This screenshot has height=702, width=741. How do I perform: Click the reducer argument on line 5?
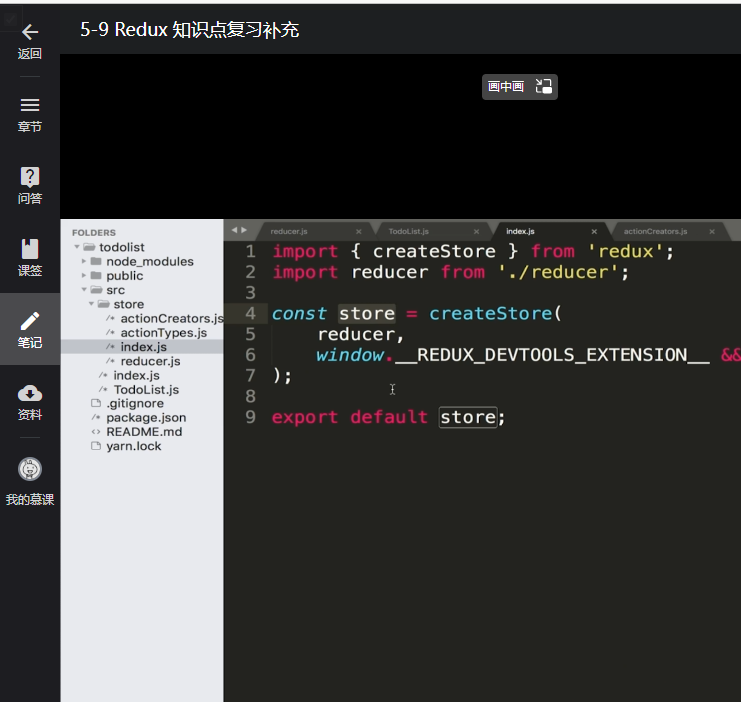pyautogui.click(x=356, y=334)
